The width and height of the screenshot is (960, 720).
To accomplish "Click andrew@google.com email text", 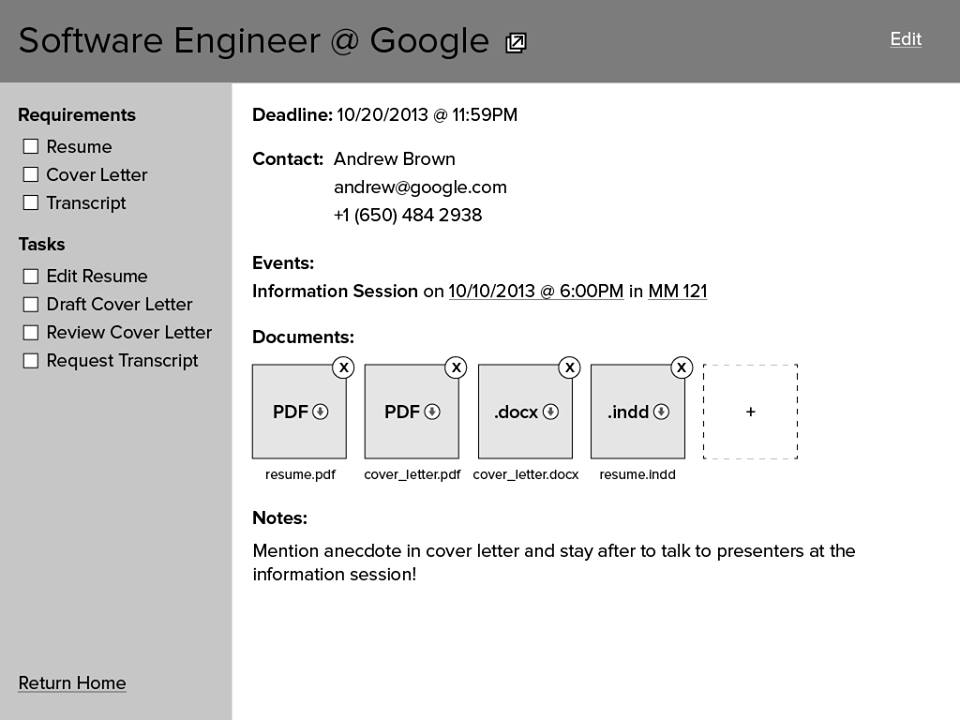I will click(420, 187).
